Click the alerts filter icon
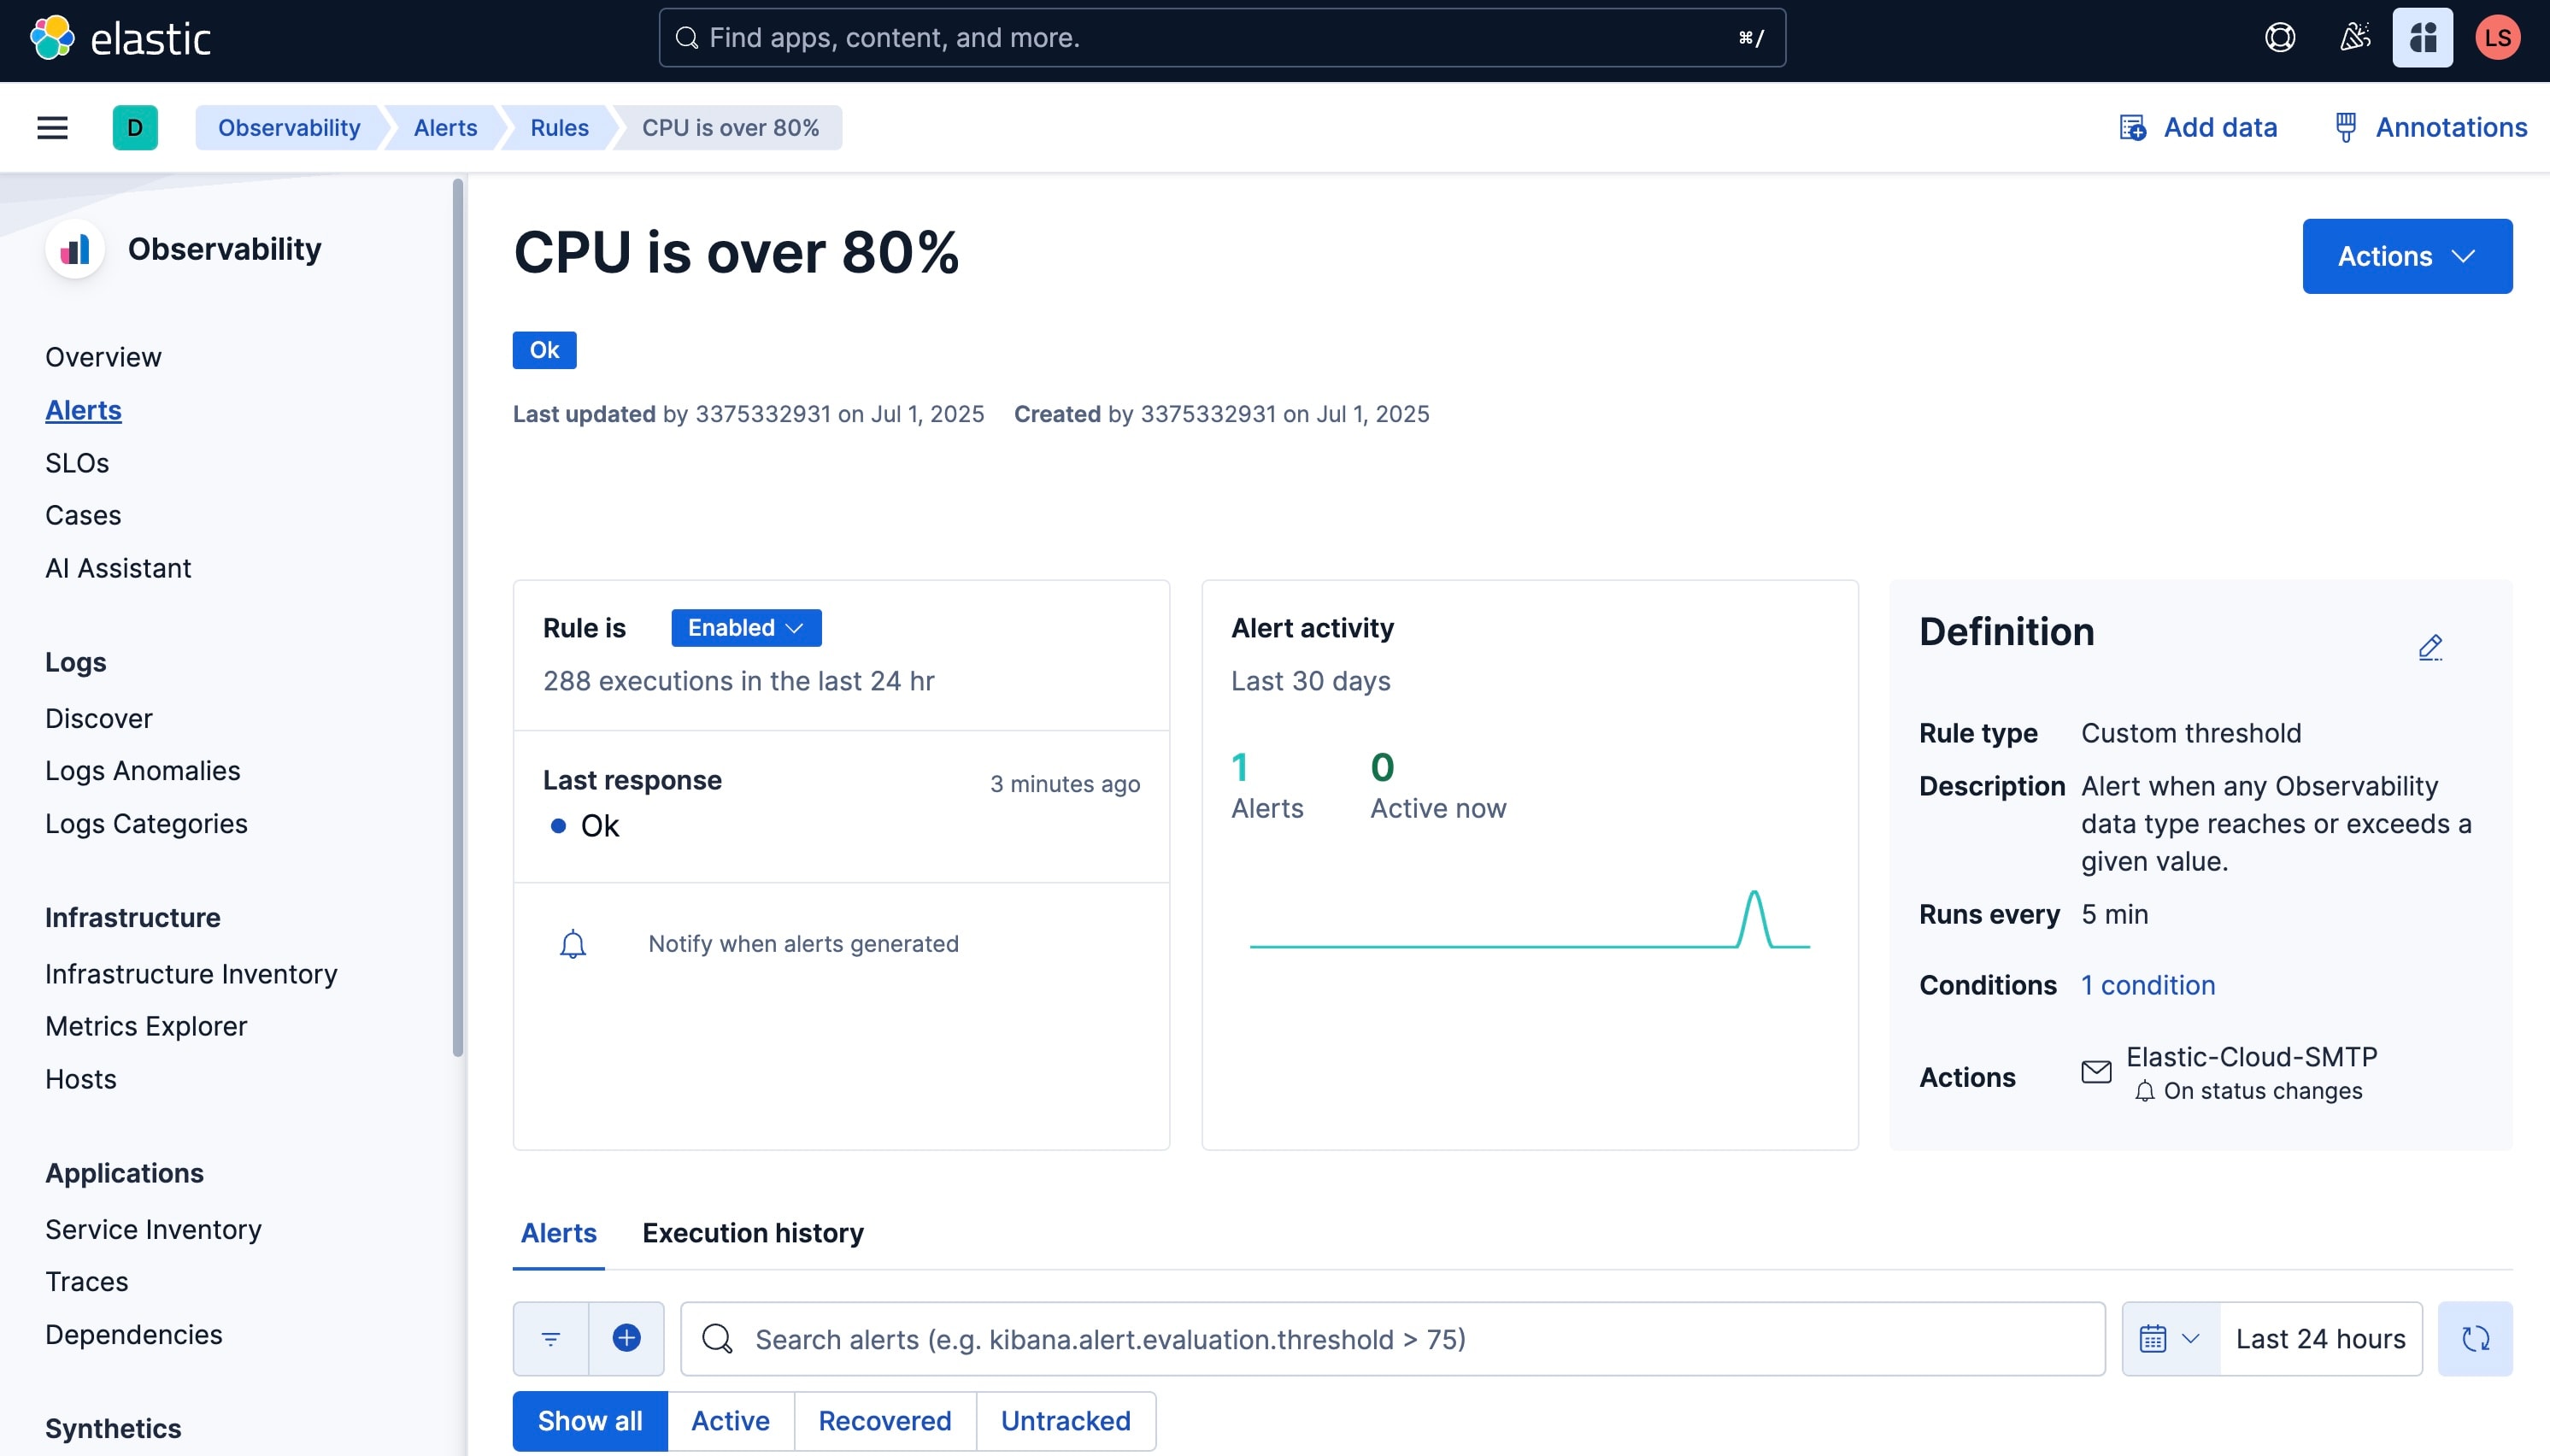The image size is (2550, 1456). (x=549, y=1337)
